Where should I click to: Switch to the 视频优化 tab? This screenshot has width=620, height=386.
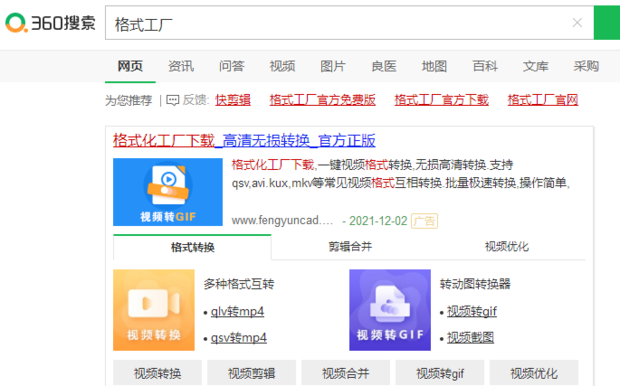(507, 247)
